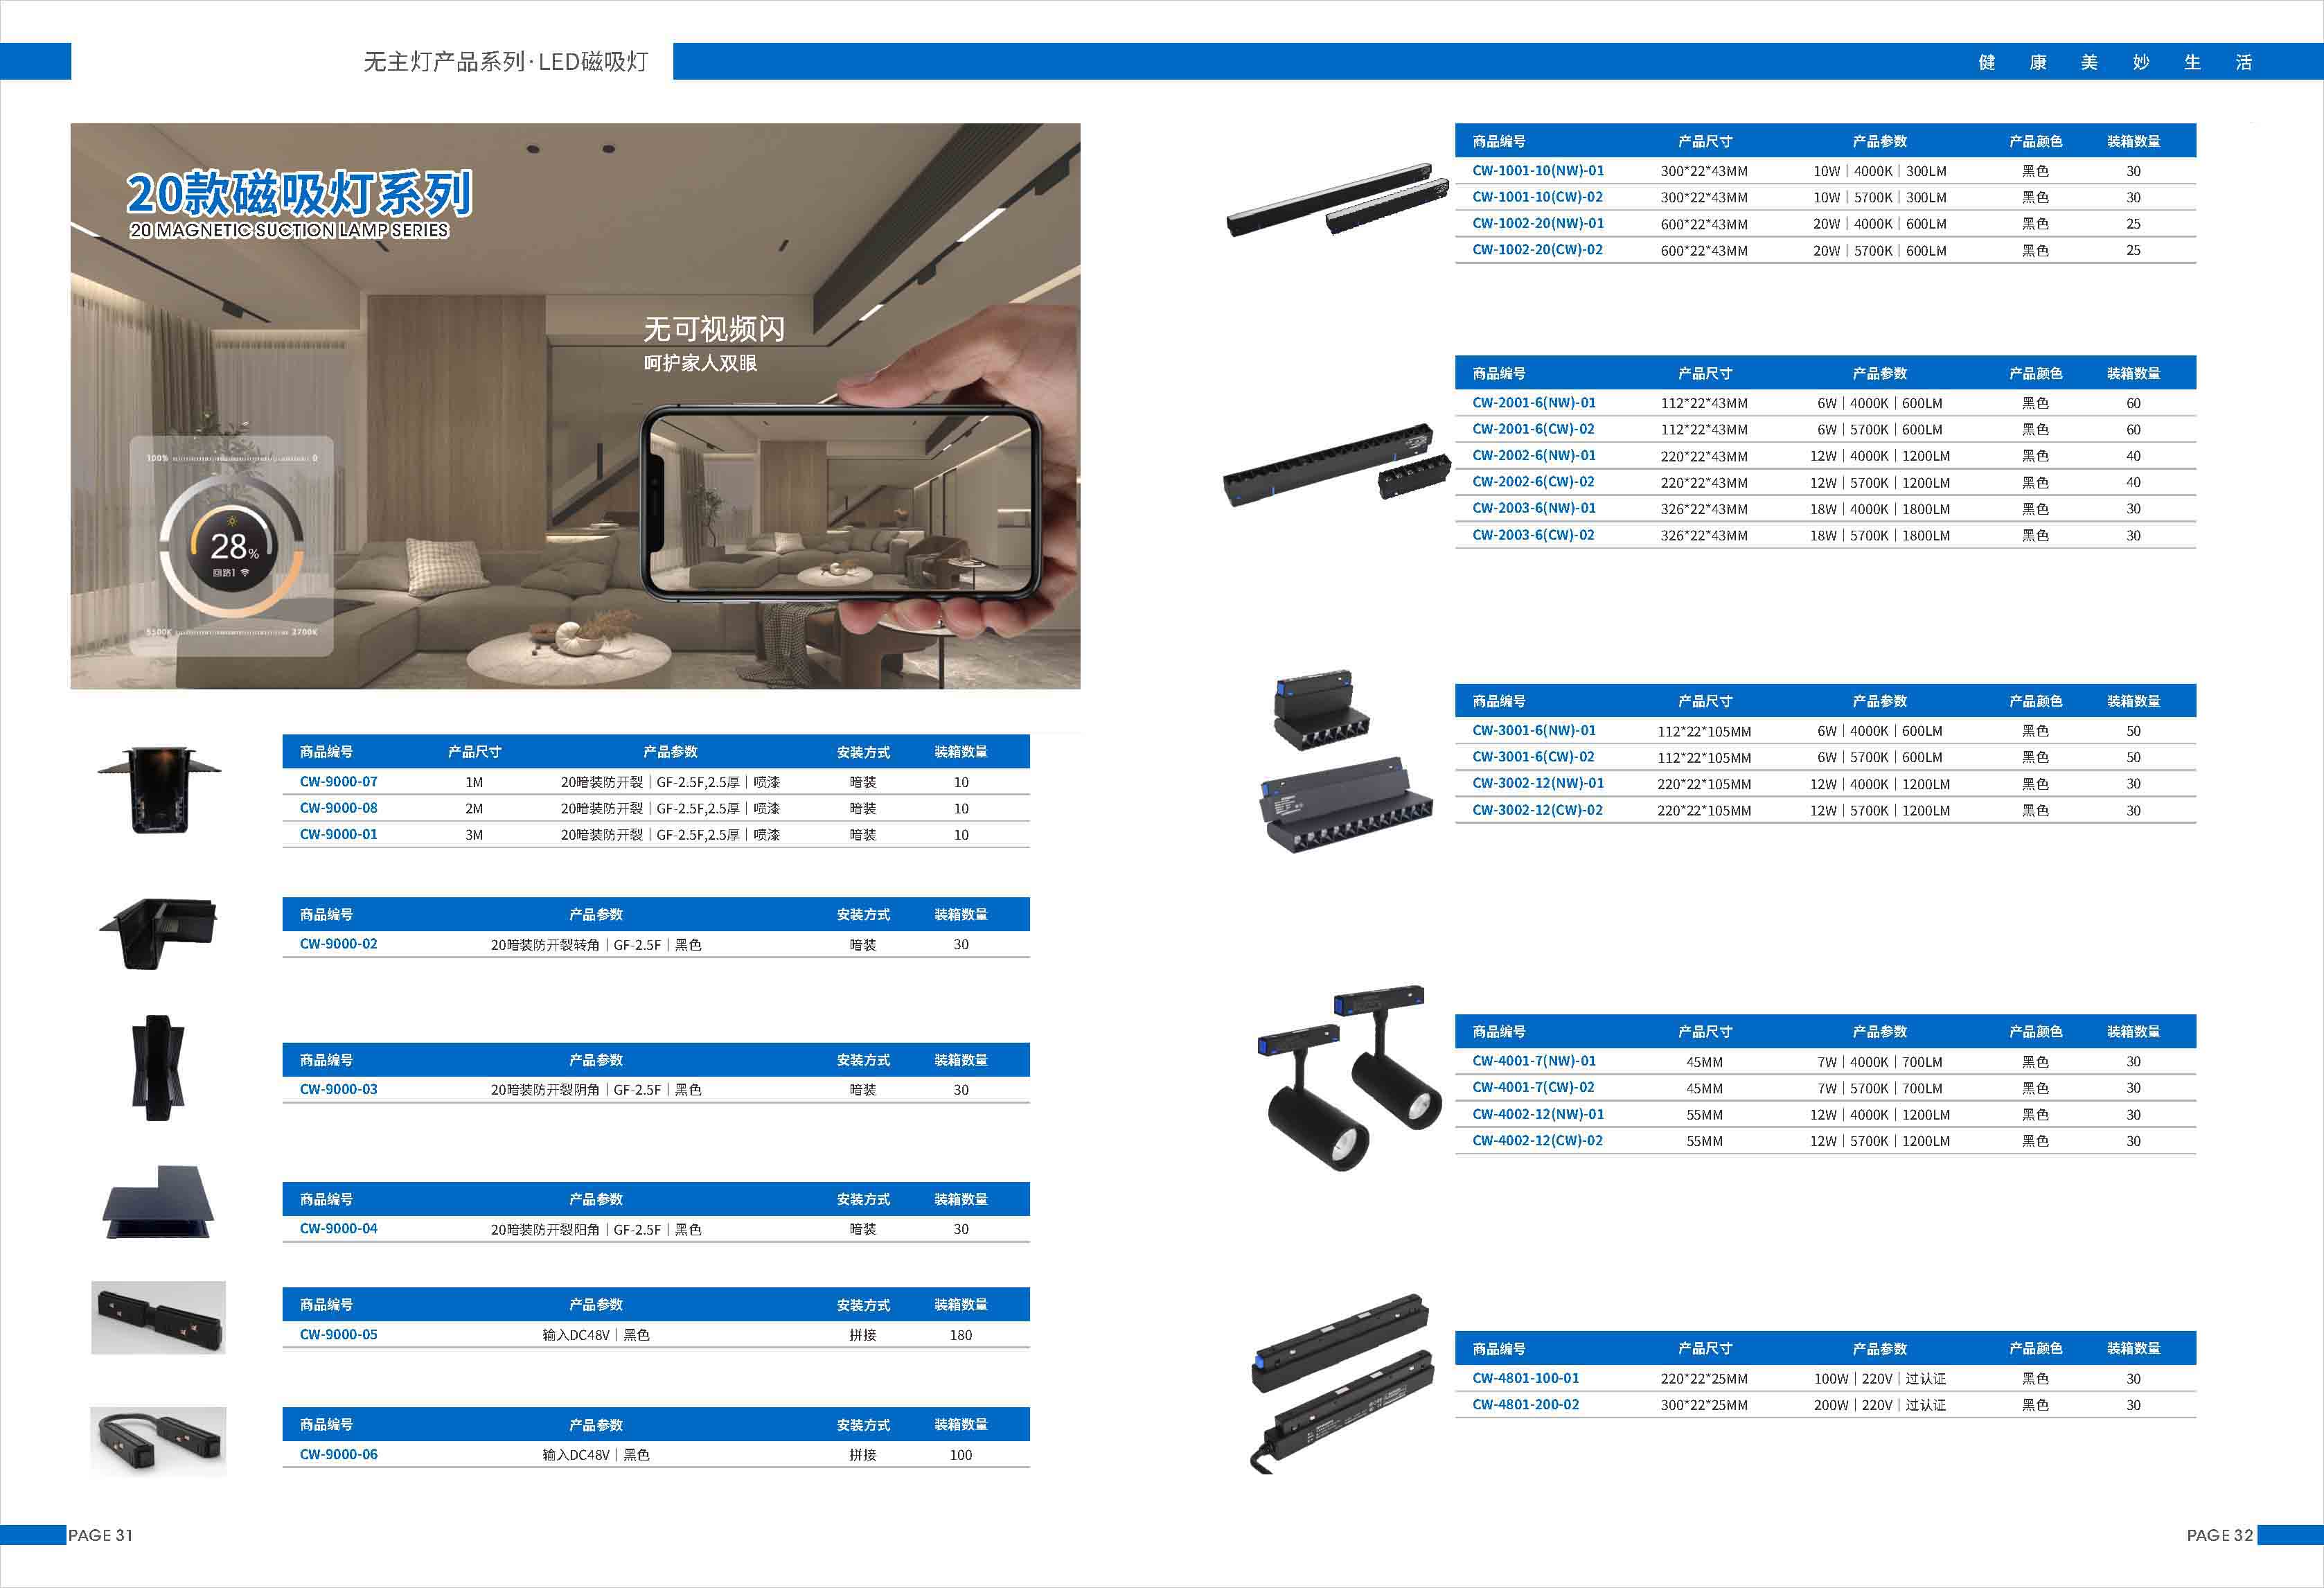Click the 健康美妙生活 slogan in the header

click(2115, 62)
